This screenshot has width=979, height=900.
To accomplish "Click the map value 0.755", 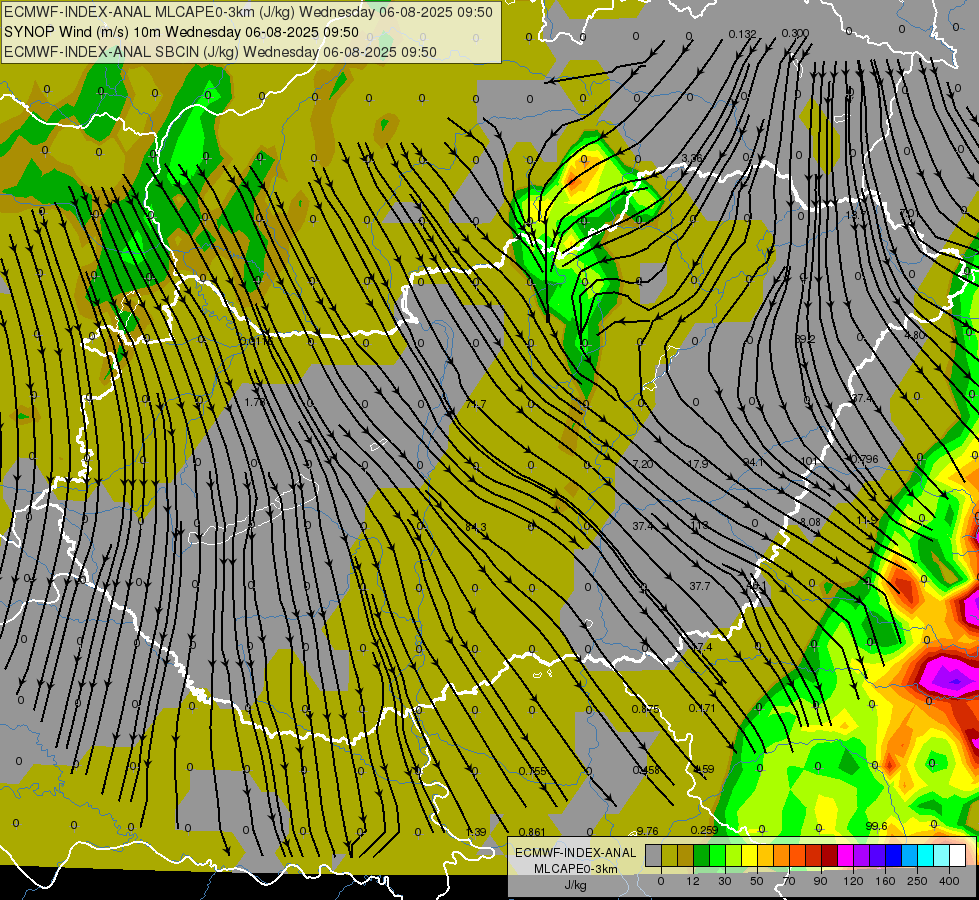I will pos(533,771).
